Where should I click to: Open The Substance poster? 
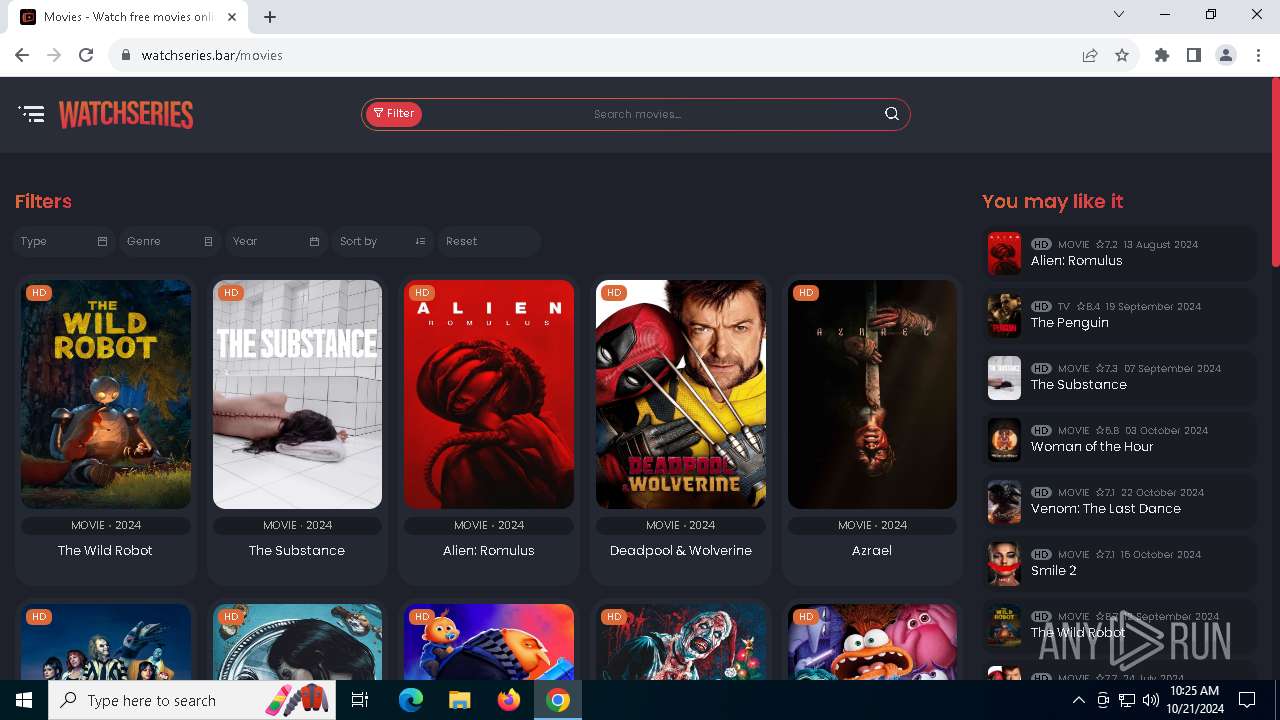pos(297,394)
